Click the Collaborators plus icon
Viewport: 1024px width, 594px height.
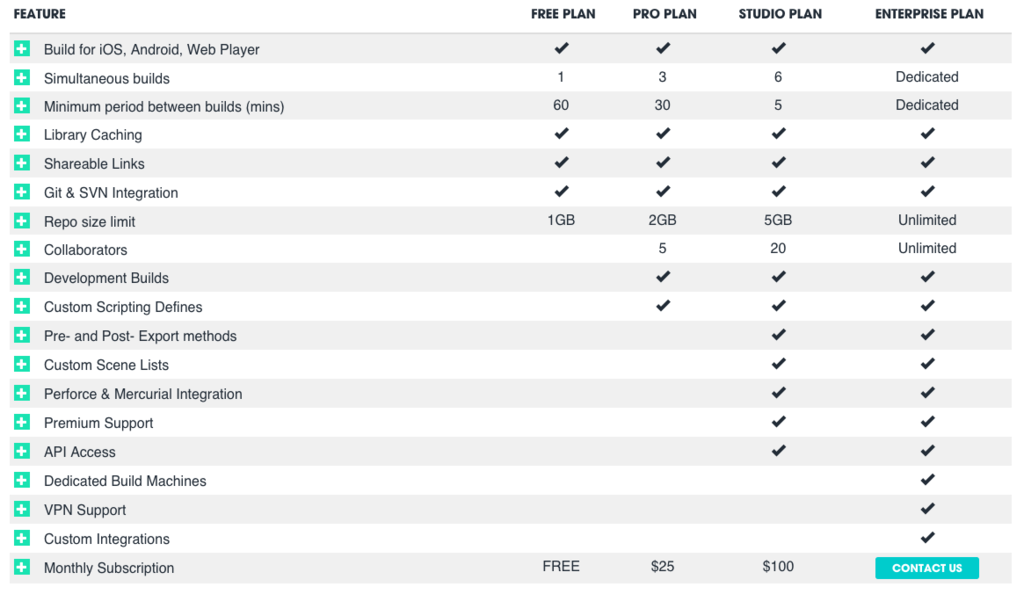(22, 249)
